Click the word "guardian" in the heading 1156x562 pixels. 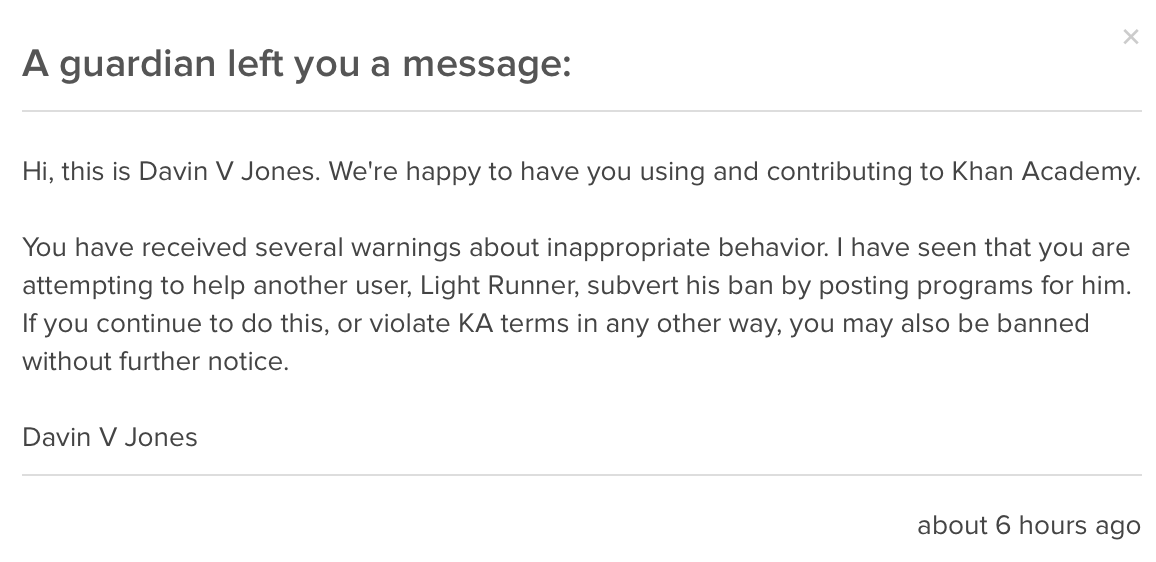[x=137, y=64]
